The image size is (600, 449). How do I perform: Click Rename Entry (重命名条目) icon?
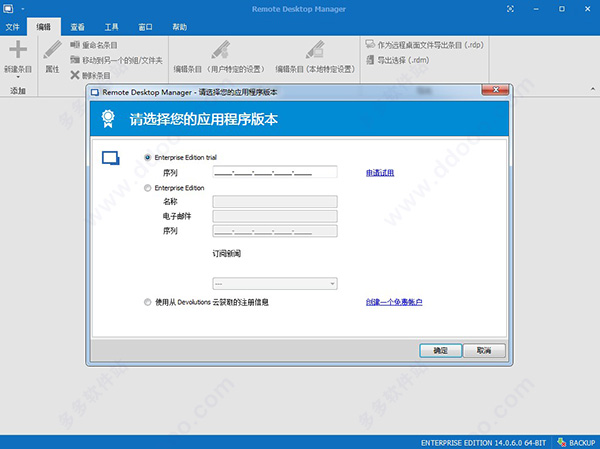pos(75,45)
